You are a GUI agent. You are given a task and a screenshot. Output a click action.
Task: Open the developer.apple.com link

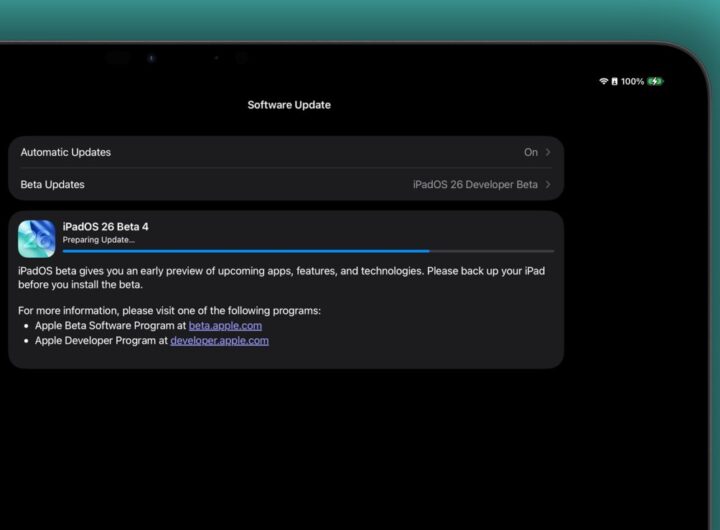[x=219, y=341]
